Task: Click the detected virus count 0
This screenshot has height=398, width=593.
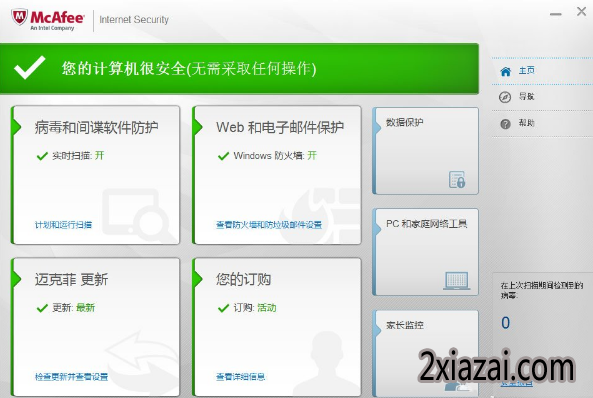Action: (x=506, y=323)
